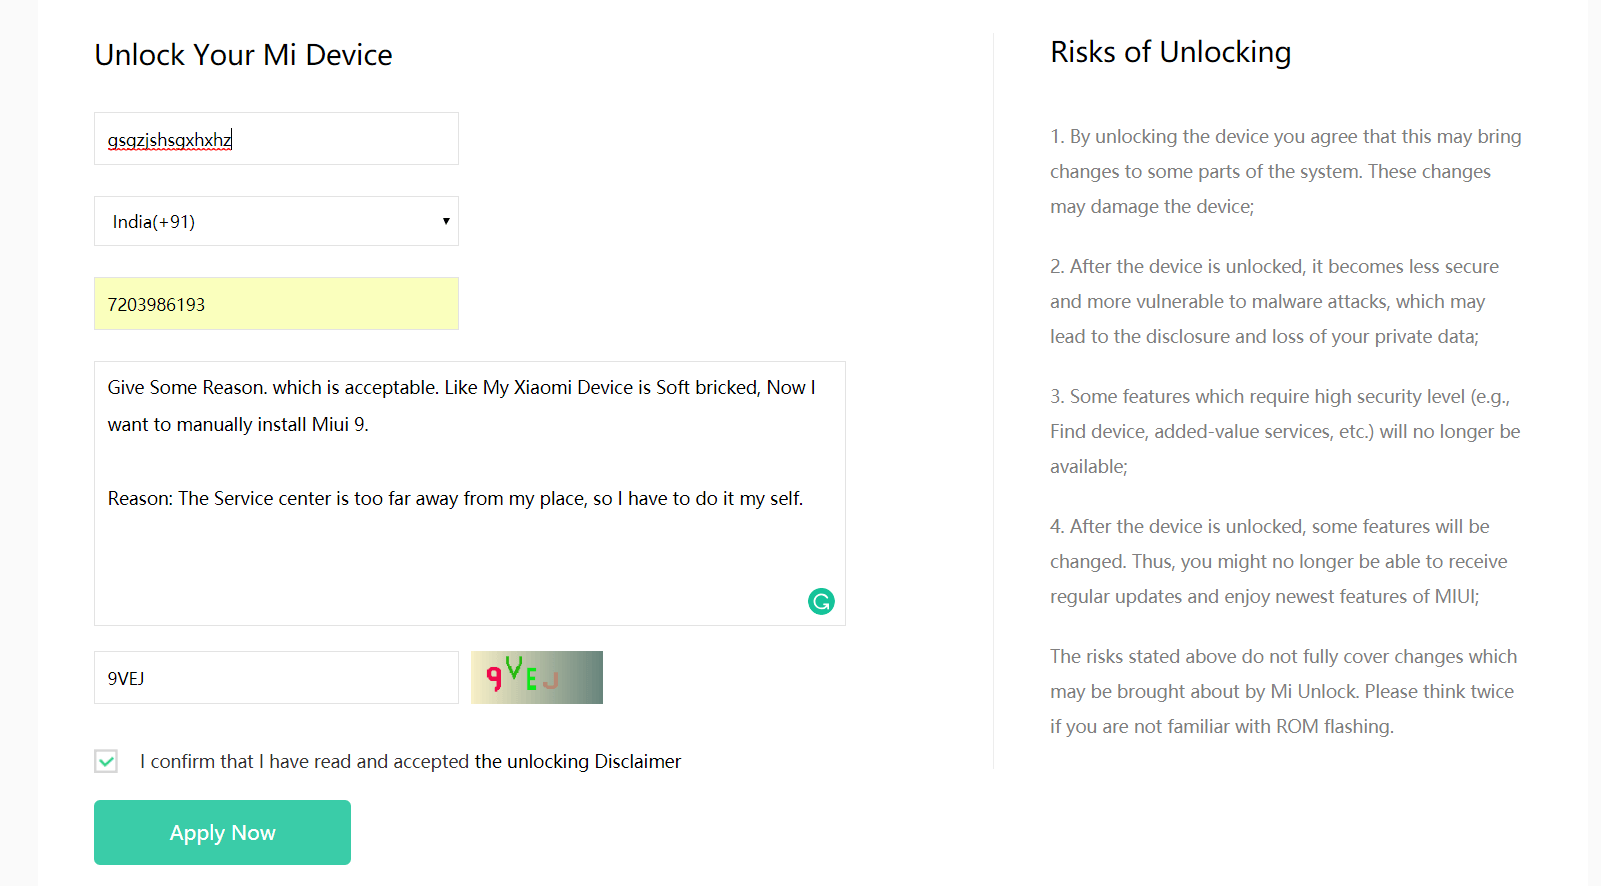Click the 'Unlock Your Mi Device' heading
Screen dimensions: 1601x886
tap(243, 55)
